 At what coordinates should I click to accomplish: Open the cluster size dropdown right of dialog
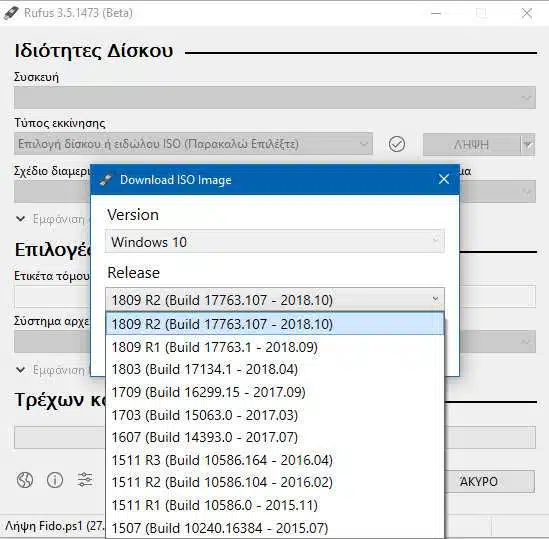click(x=497, y=341)
